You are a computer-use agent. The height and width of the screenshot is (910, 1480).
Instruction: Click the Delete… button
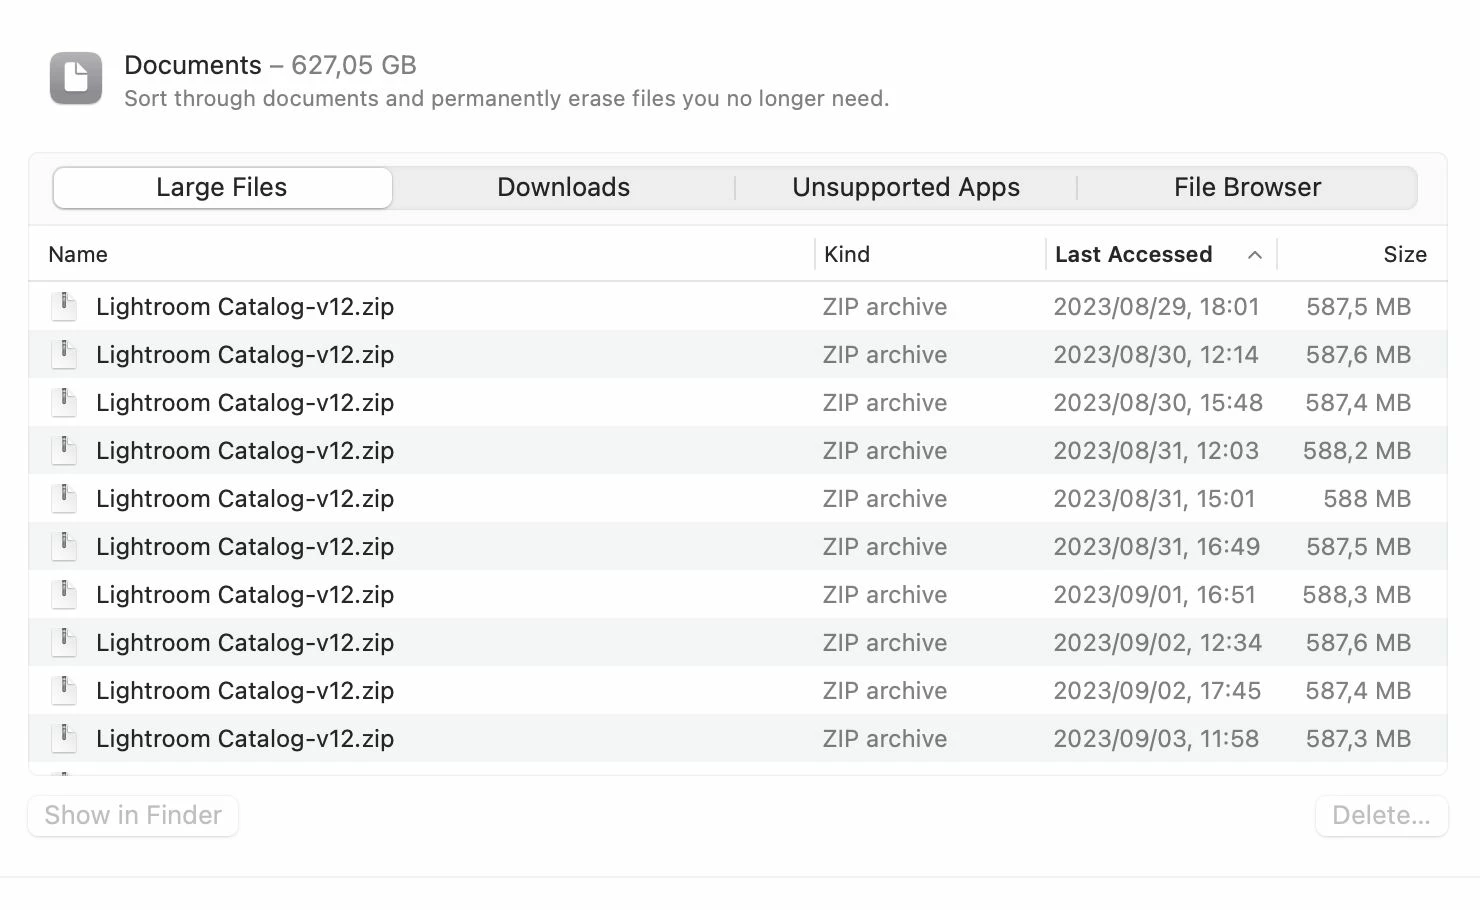1381,815
